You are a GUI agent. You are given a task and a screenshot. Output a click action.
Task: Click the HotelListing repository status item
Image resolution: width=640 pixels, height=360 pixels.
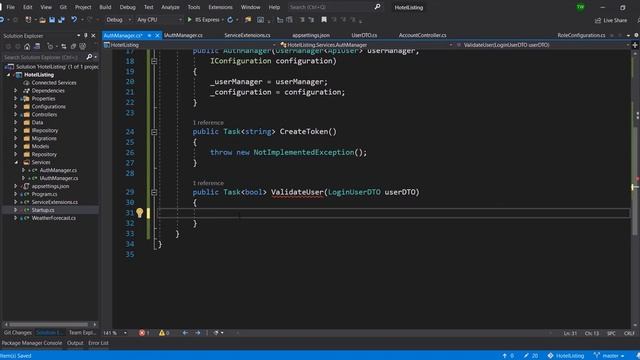[x=566, y=356]
